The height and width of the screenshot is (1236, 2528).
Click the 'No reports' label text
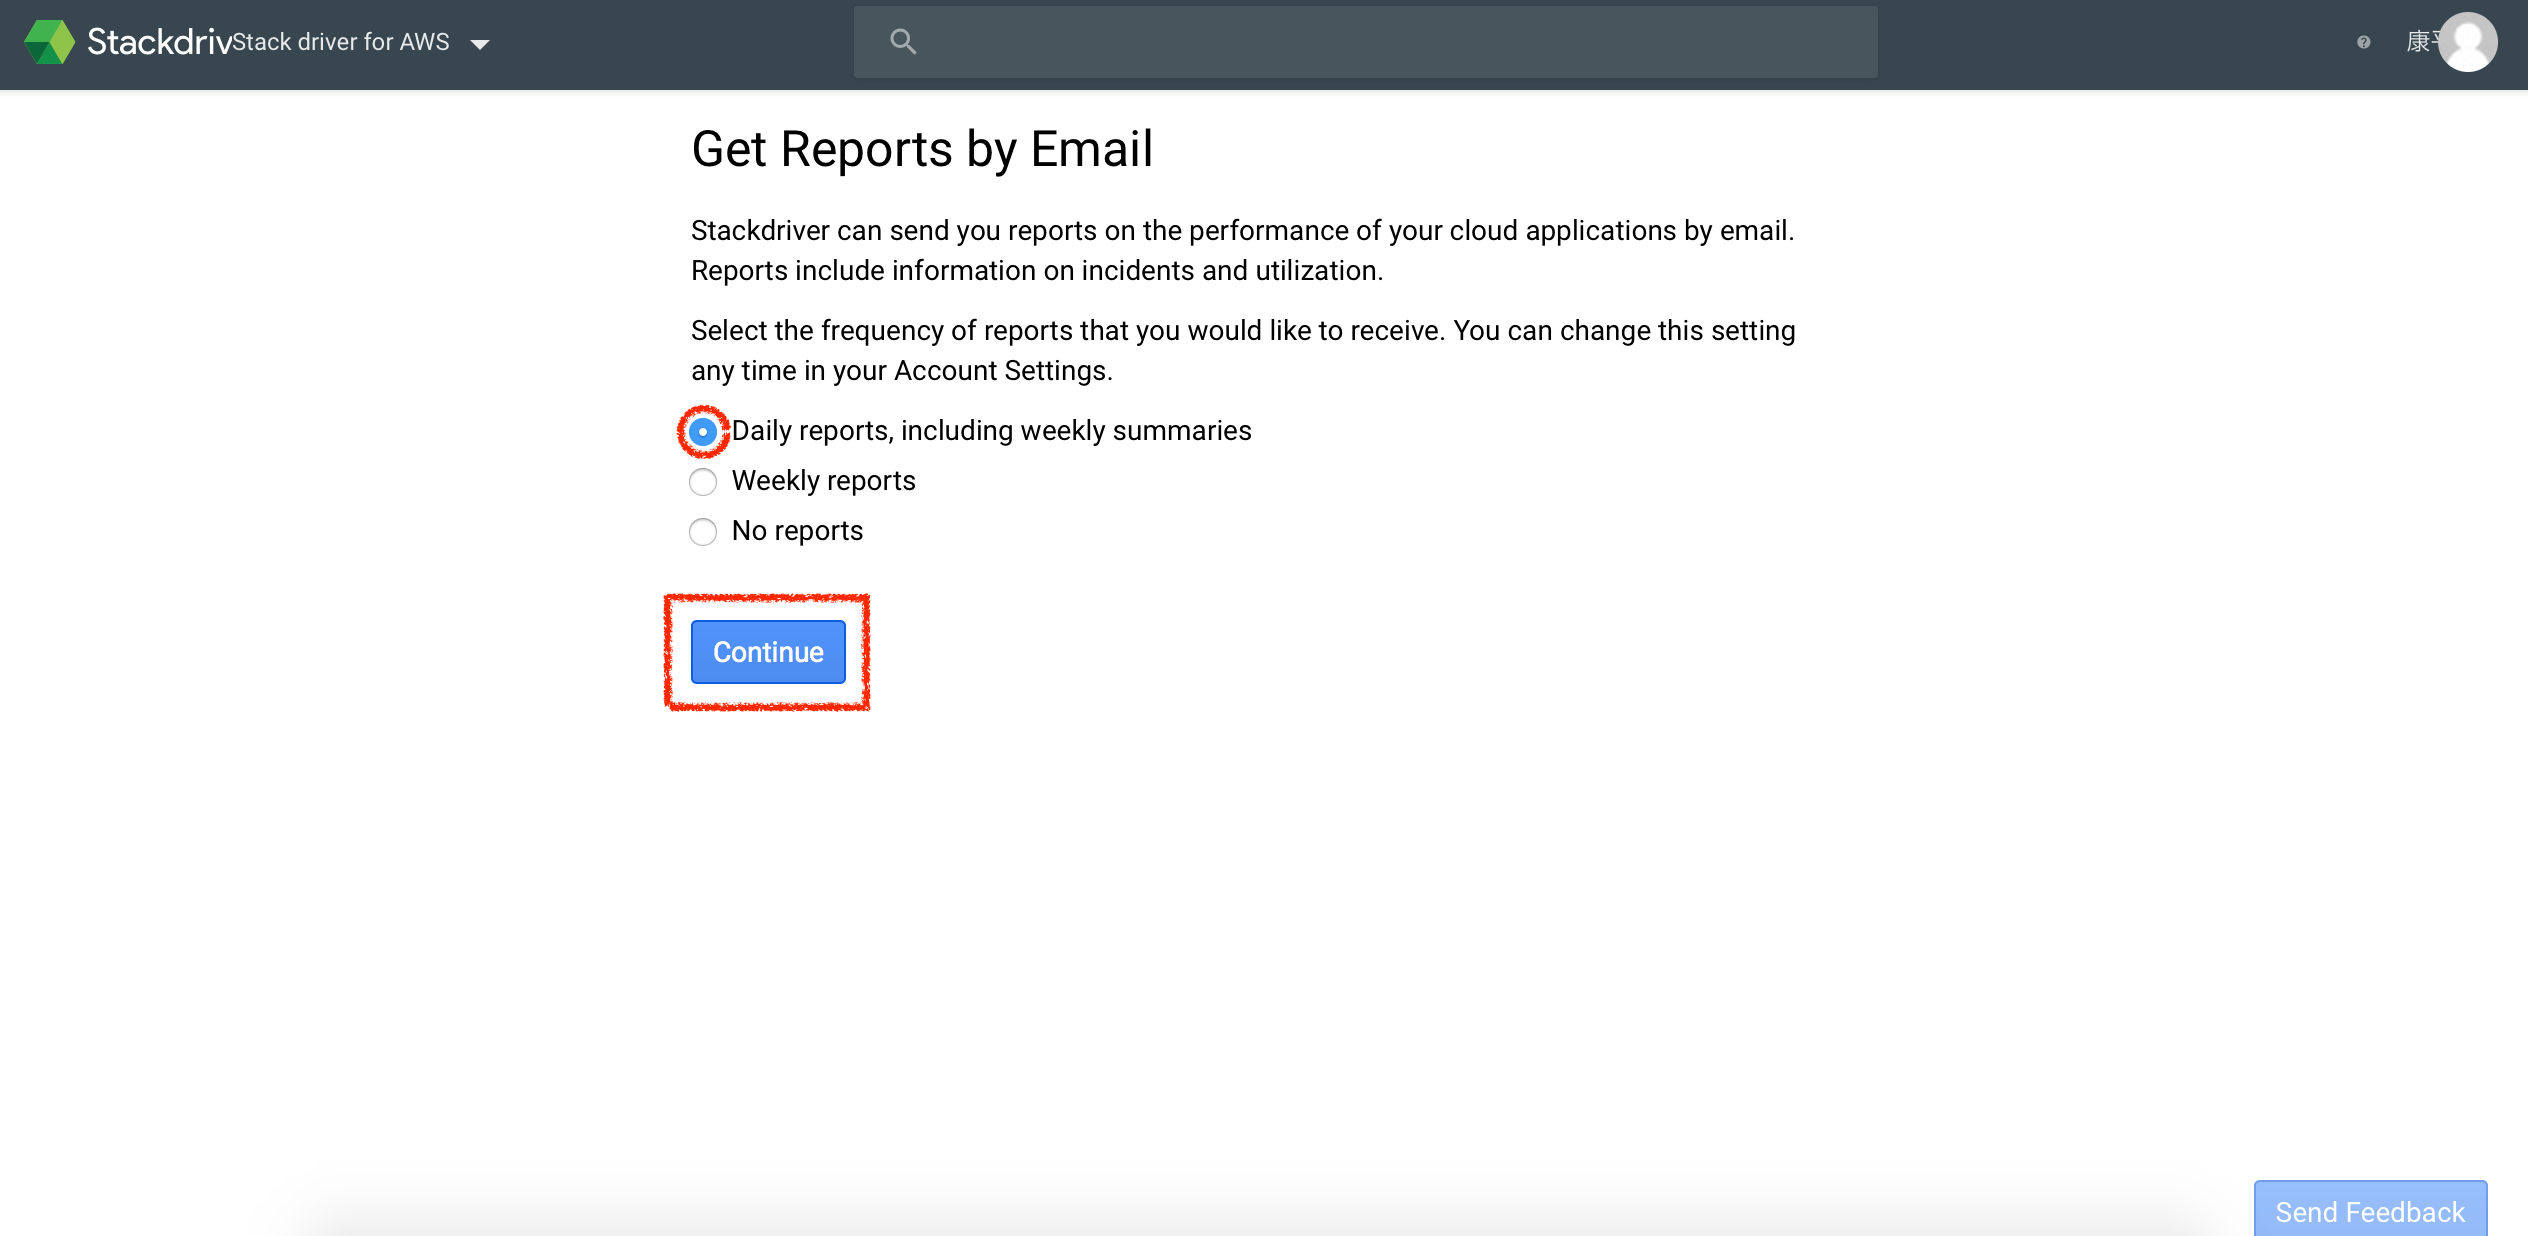[x=797, y=531]
